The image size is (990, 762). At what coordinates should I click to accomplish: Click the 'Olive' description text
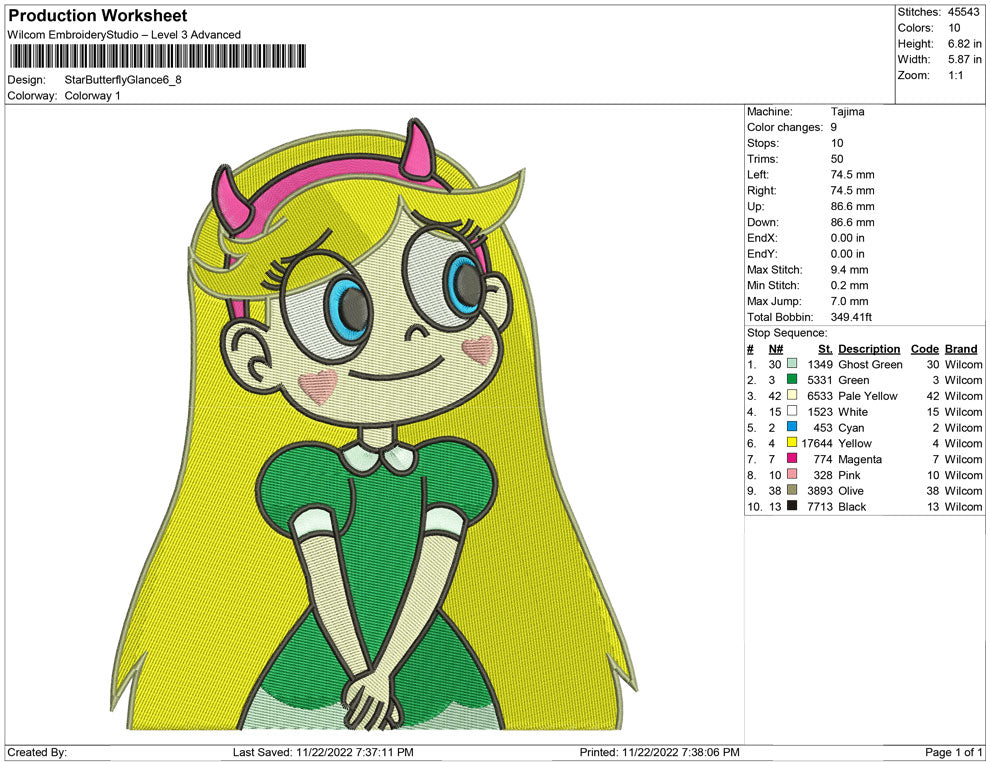(x=850, y=491)
